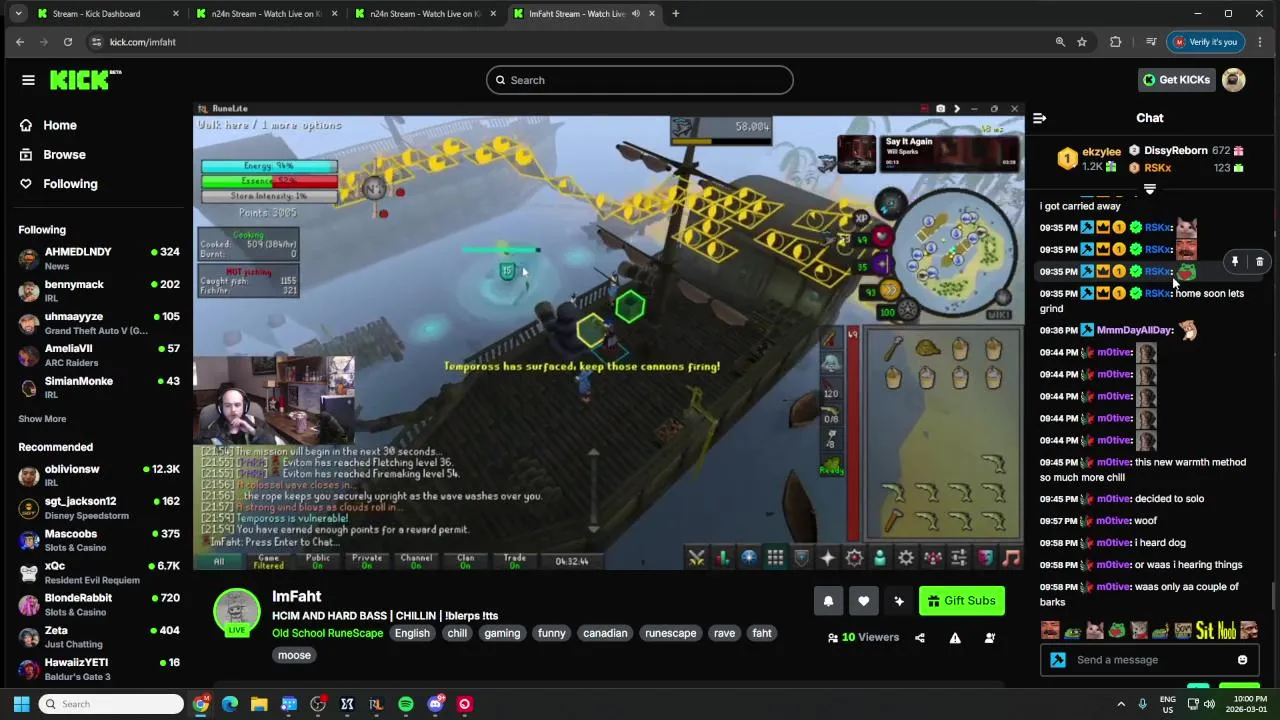
Task: Click the chat panel scrollbar
Action: coord(1273,595)
